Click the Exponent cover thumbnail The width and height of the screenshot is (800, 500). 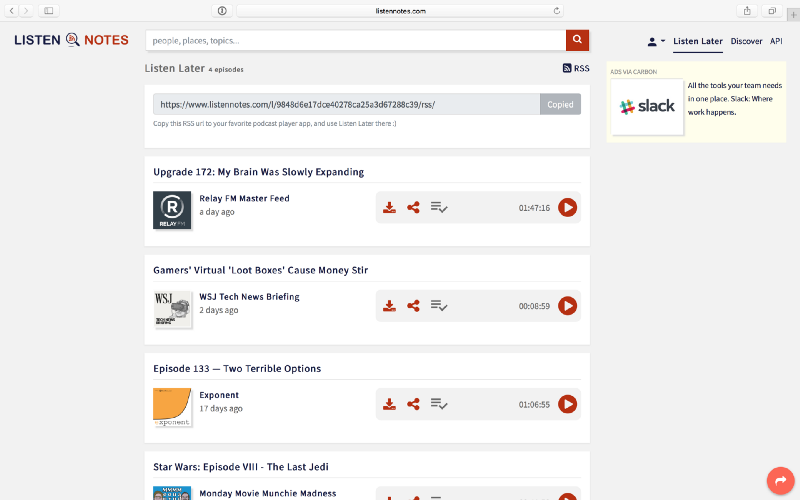[172, 407]
